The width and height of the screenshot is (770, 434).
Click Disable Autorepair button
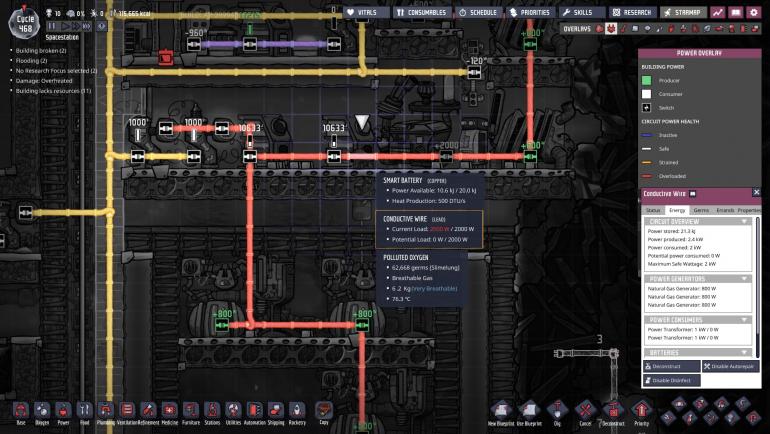[730, 366]
